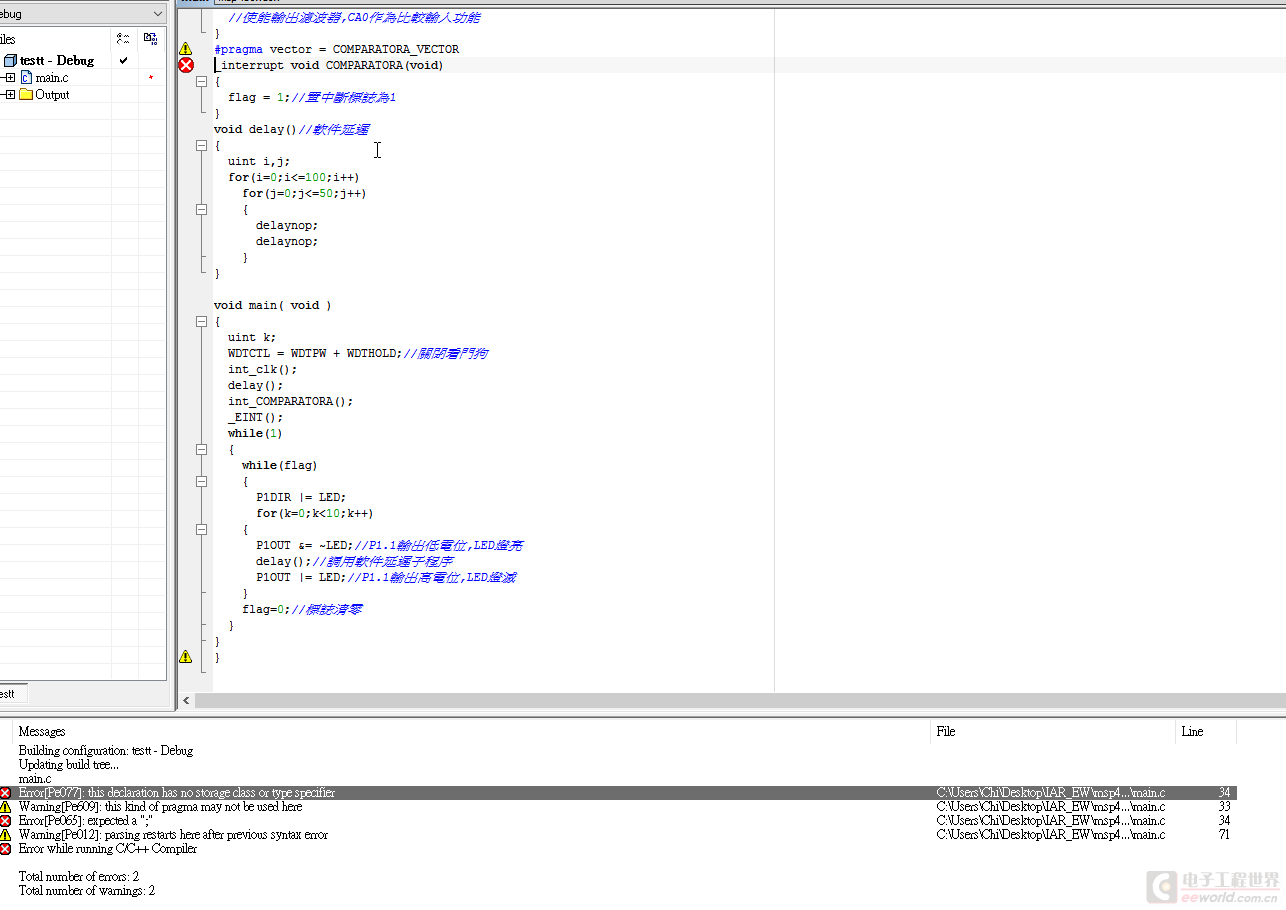The image size is (1286, 910).
Task: Click the error marker beside the _interrupt line
Action: tap(186, 65)
